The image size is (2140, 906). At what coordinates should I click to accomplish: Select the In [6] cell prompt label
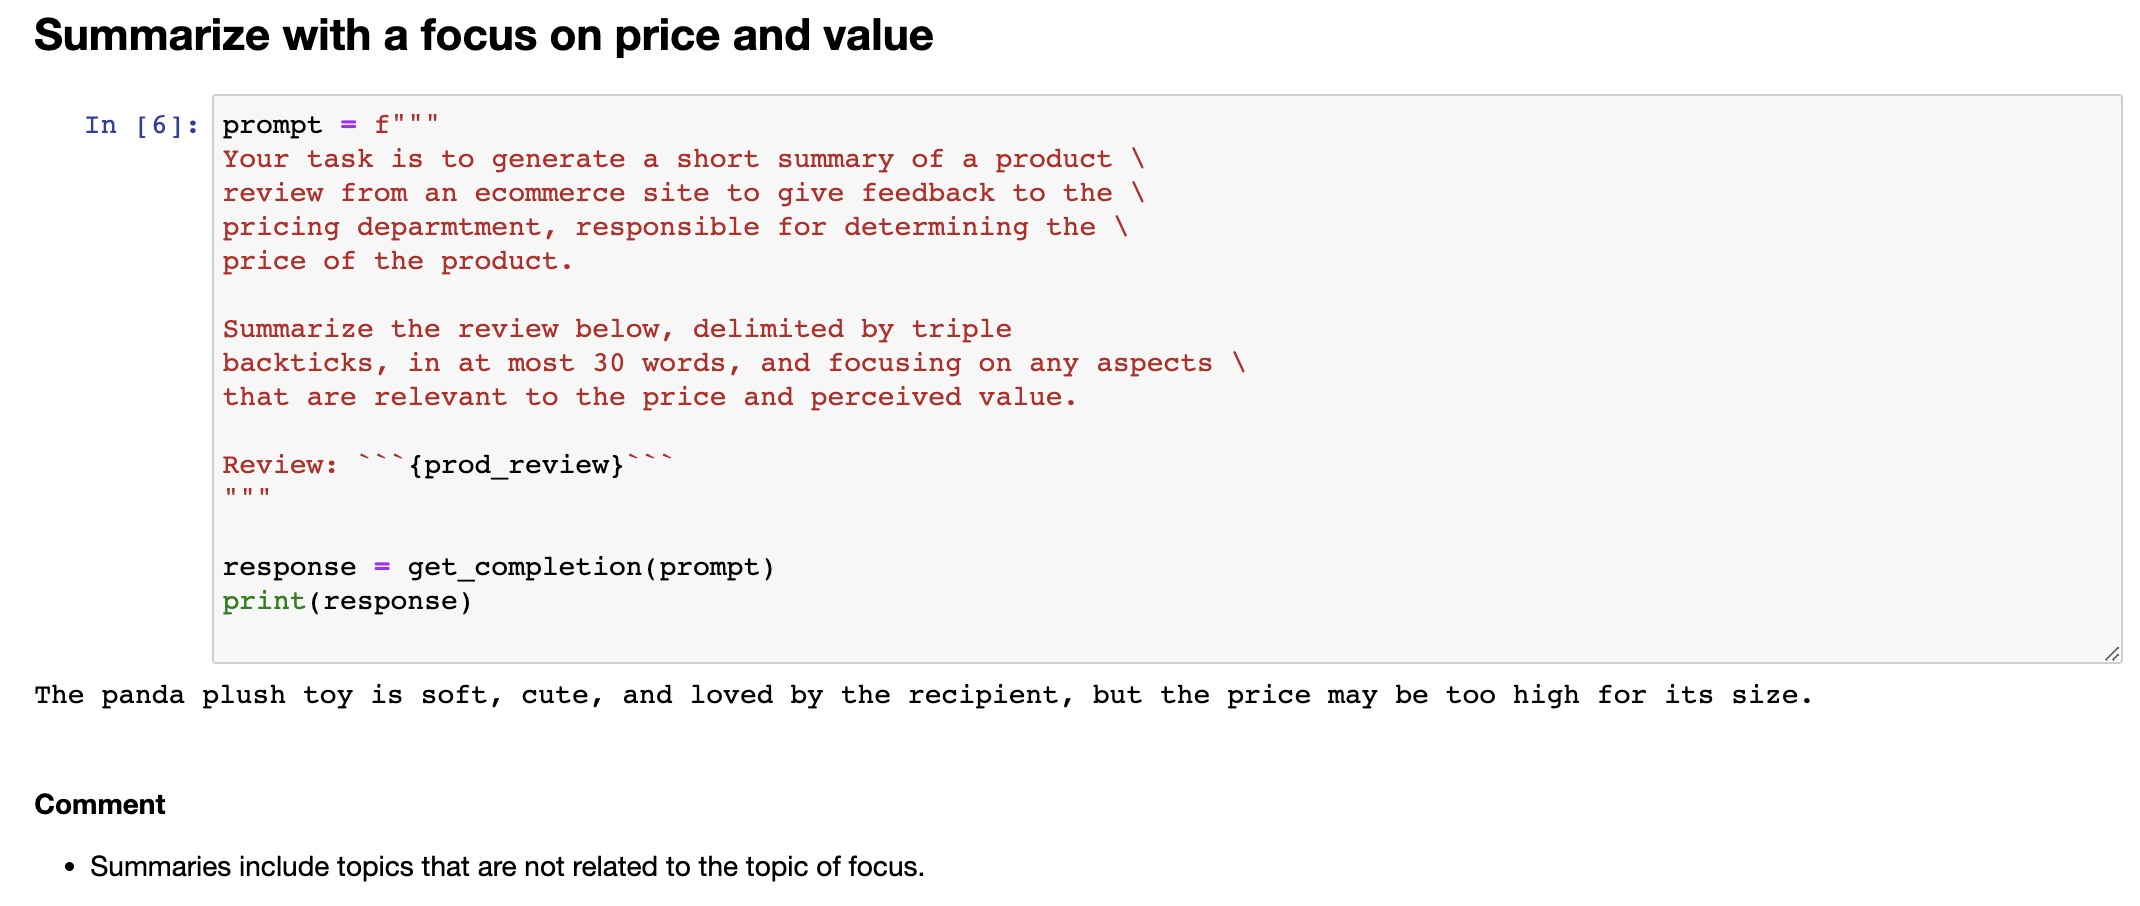(x=141, y=125)
